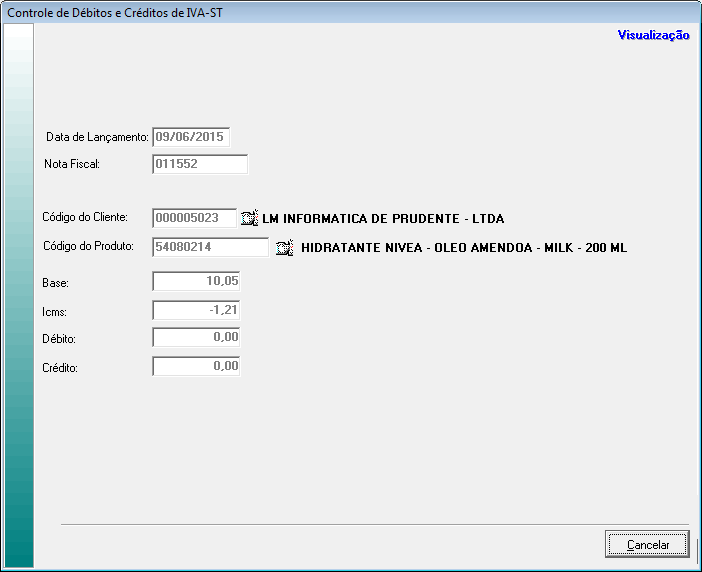Click the Nota Fiscal label
The height and width of the screenshot is (572, 702).
(73, 163)
